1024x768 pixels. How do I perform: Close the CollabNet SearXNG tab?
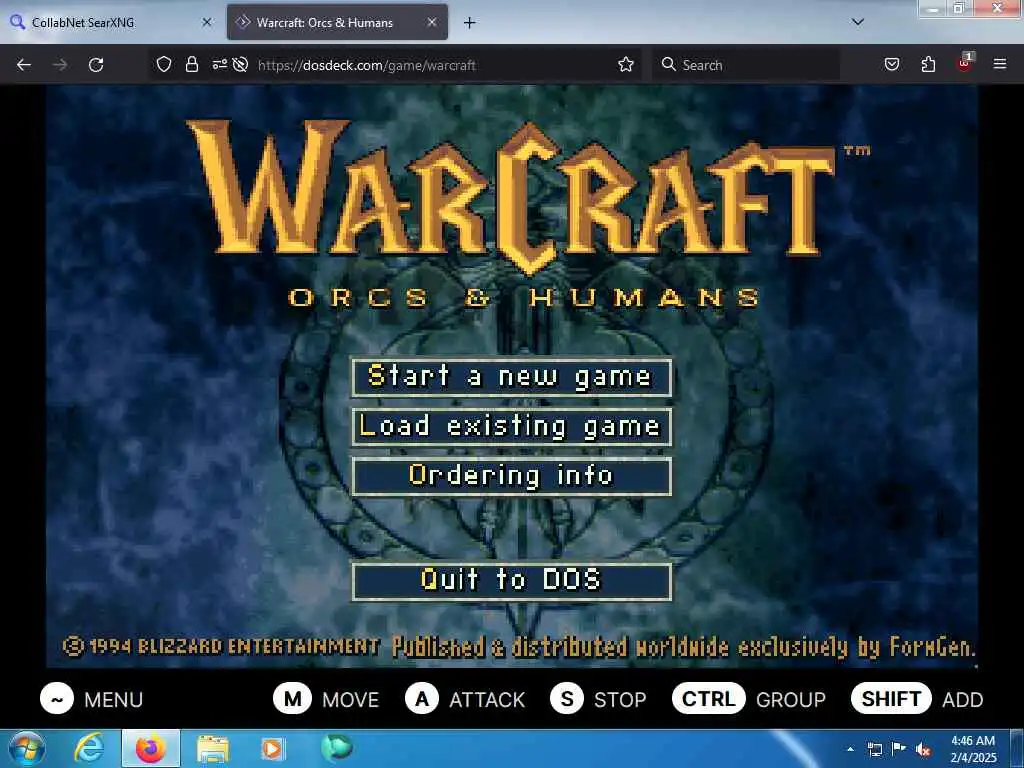207,22
